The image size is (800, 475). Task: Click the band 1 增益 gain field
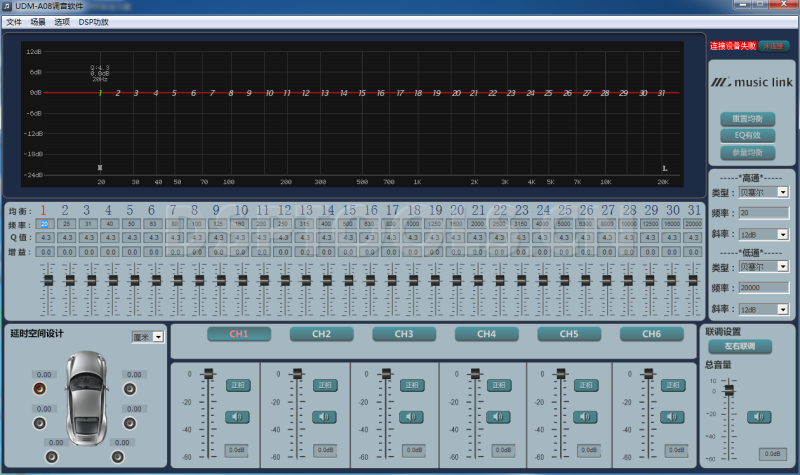[x=45, y=252]
